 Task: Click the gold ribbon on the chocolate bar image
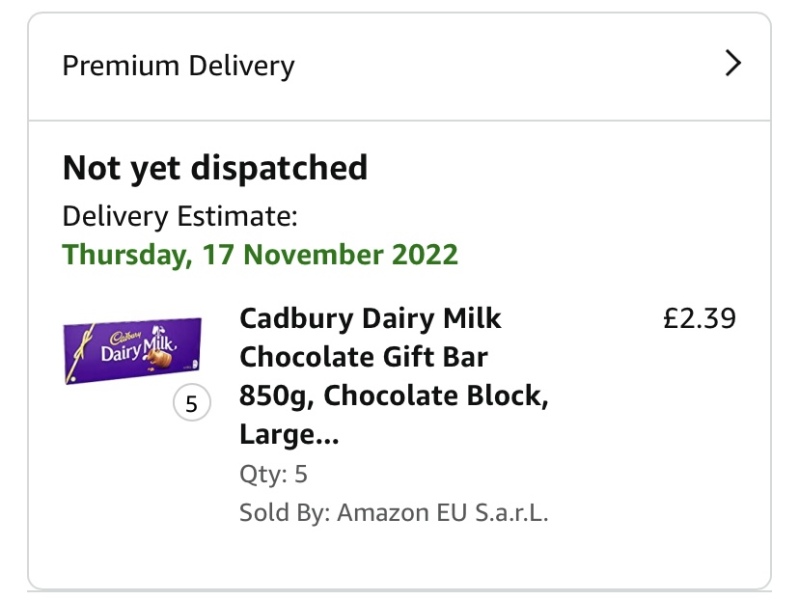click(x=85, y=343)
